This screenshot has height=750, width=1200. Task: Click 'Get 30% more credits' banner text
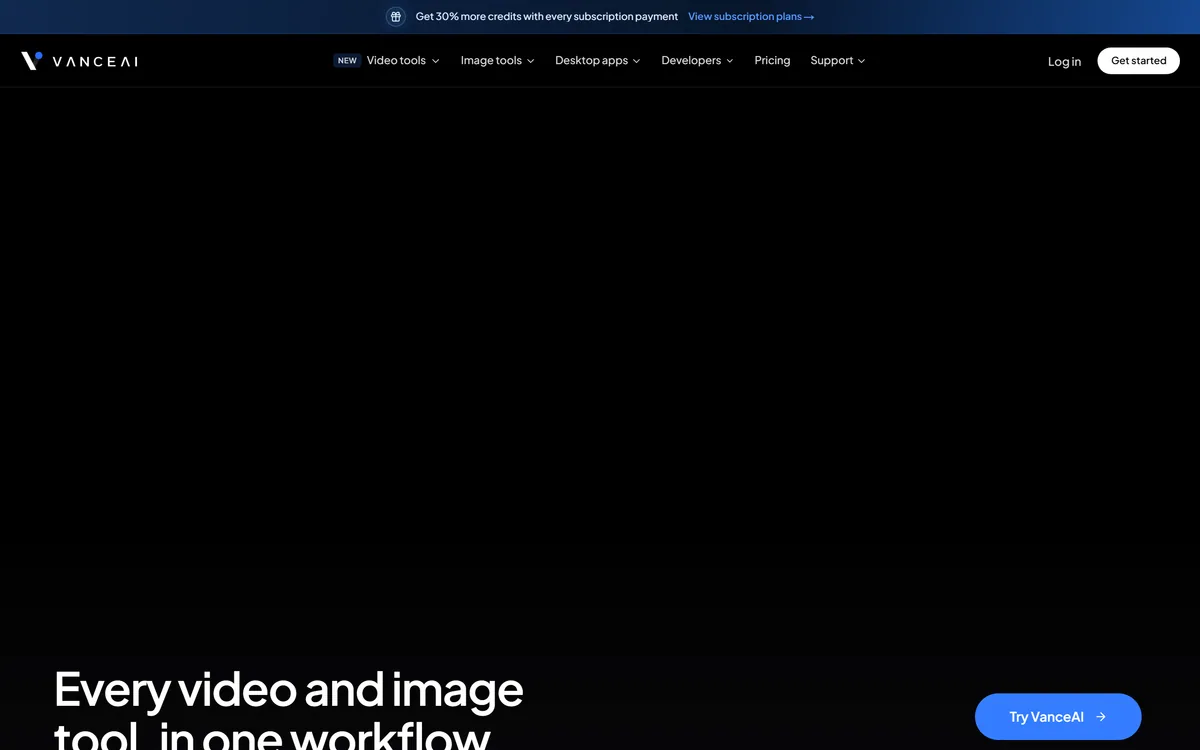(546, 17)
